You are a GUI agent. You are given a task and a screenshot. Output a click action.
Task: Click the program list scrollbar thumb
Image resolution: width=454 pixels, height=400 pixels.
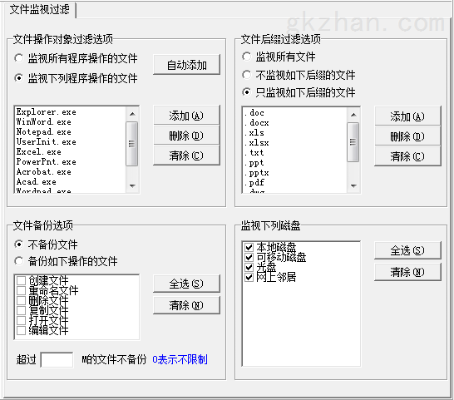click(132, 143)
